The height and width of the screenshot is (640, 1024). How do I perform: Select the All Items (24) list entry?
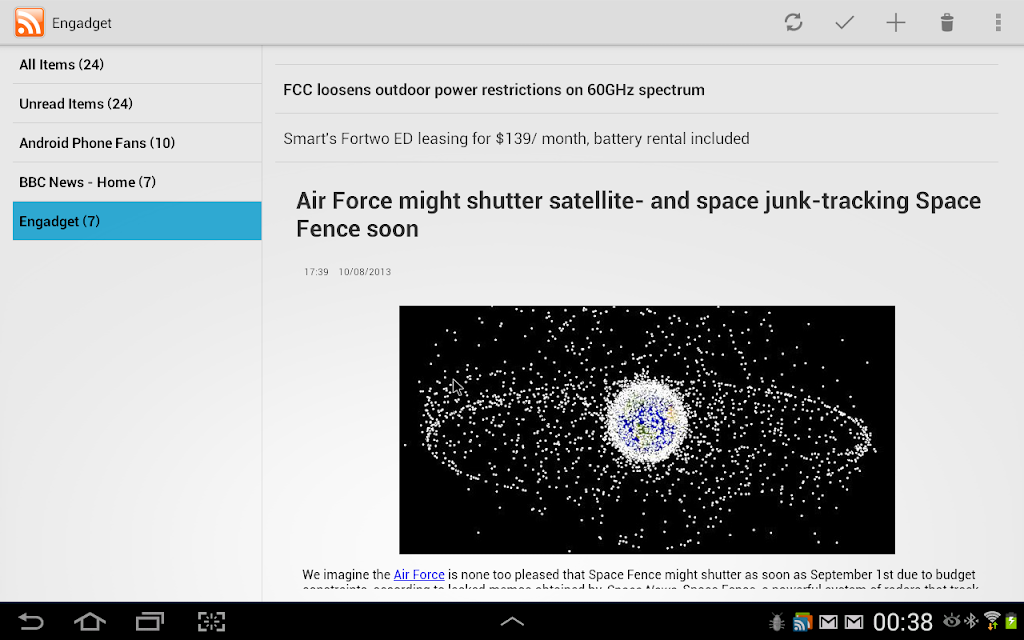tap(137, 64)
